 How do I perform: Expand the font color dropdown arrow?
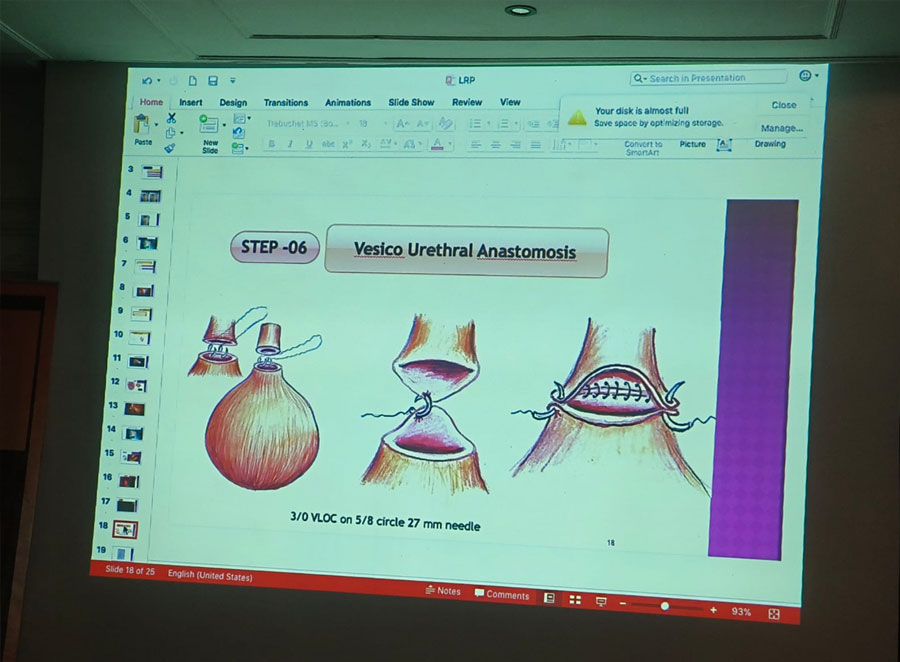[451, 145]
